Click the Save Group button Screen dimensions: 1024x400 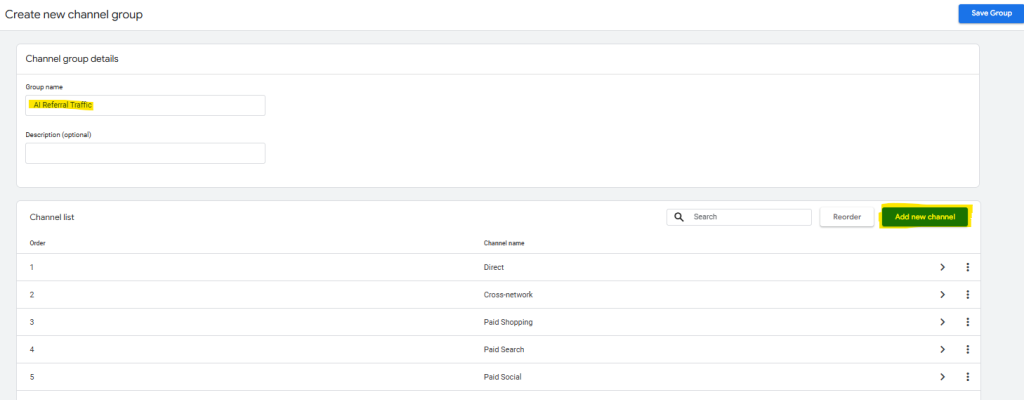click(x=985, y=13)
